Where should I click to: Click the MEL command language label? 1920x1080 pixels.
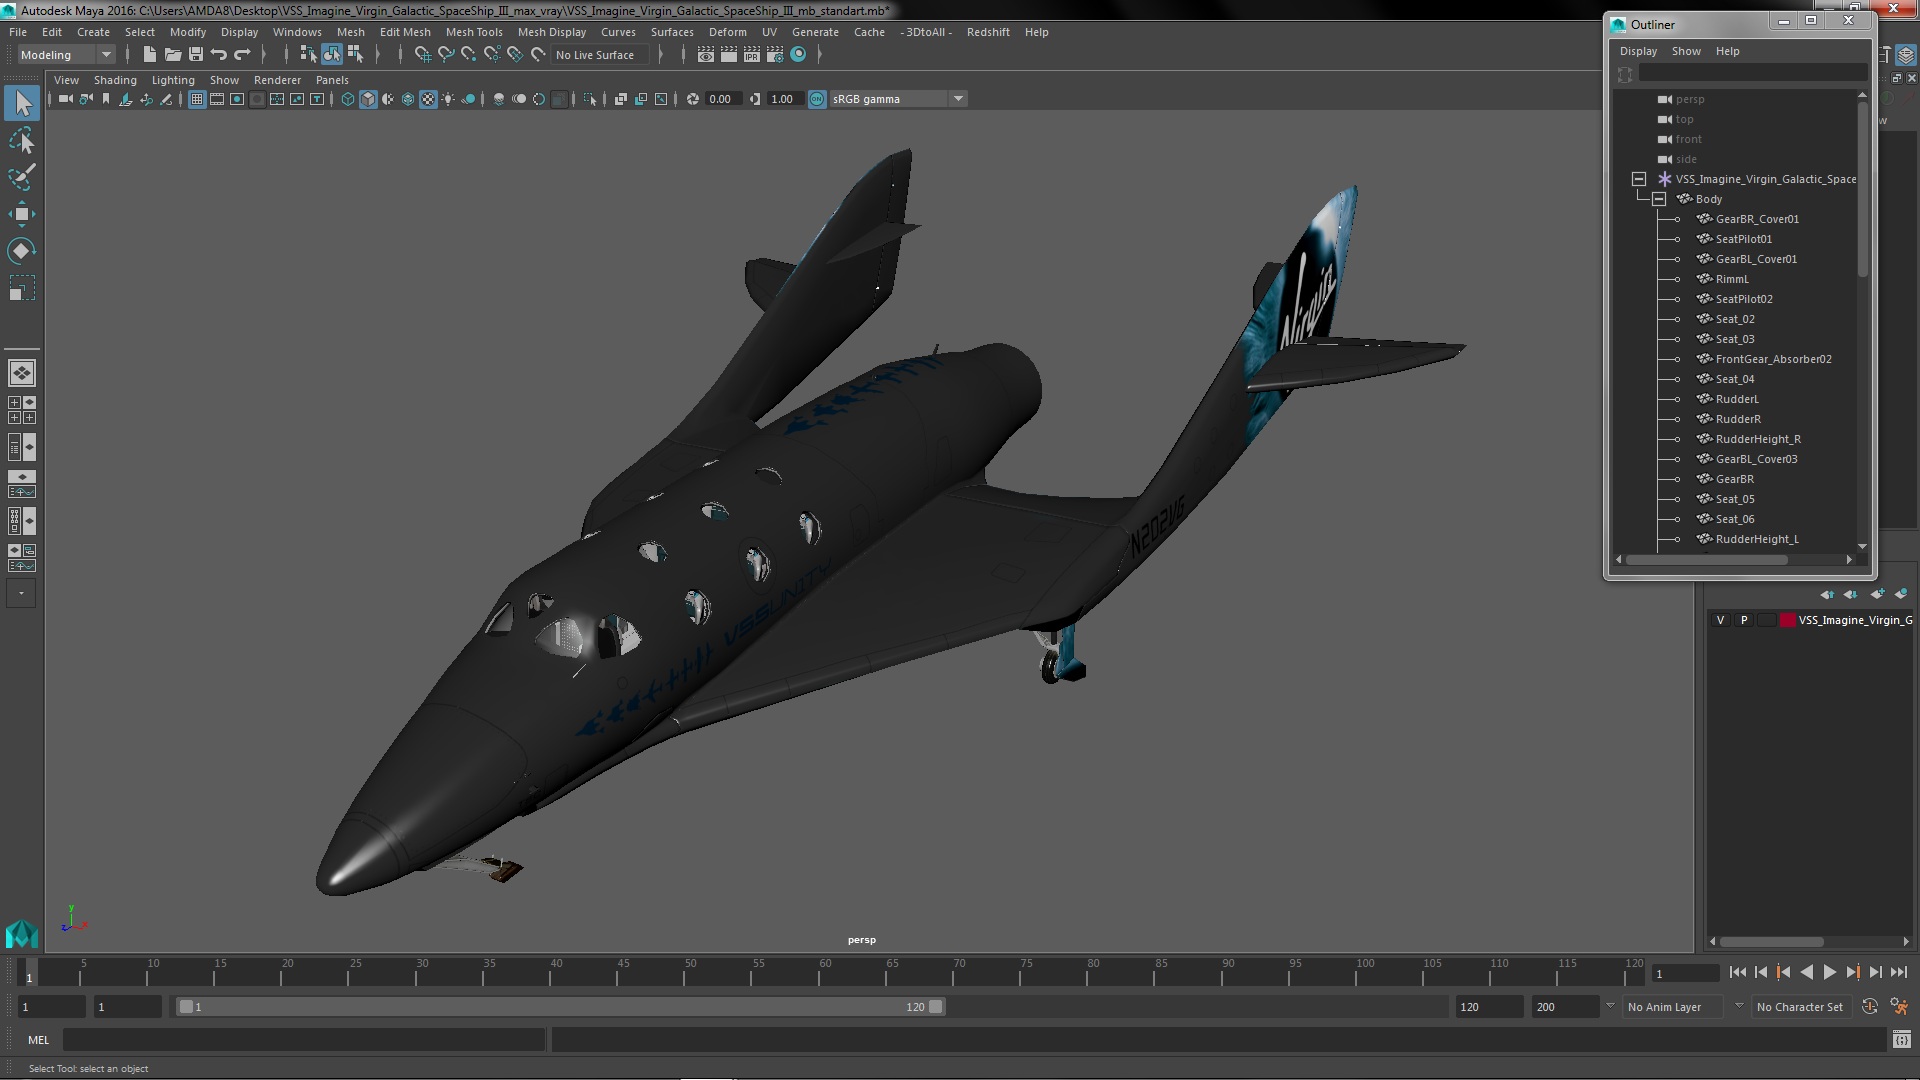click(x=38, y=1040)
